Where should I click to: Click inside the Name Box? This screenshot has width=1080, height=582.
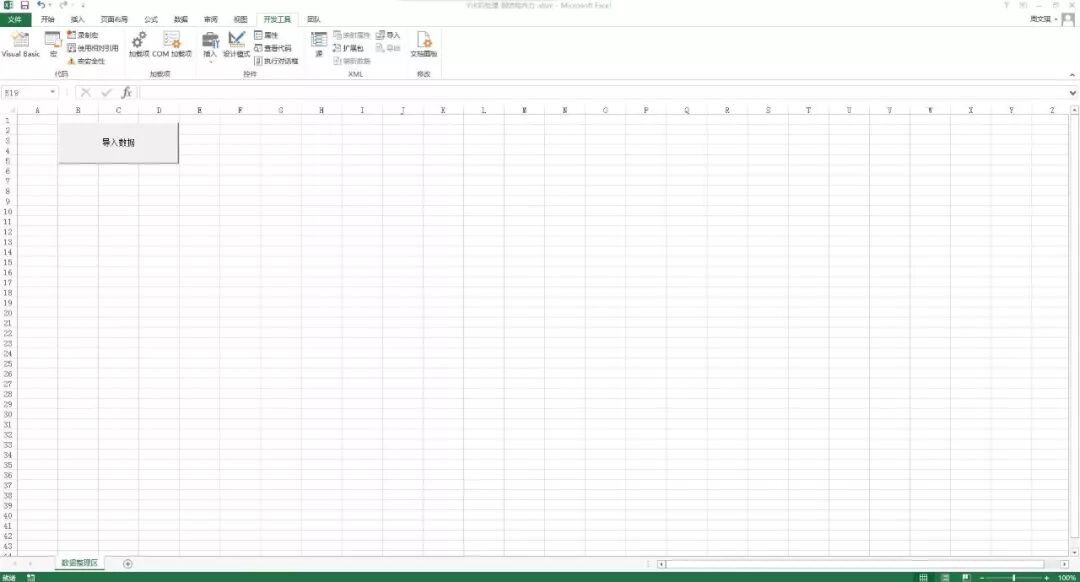click(x=25, y=92)
